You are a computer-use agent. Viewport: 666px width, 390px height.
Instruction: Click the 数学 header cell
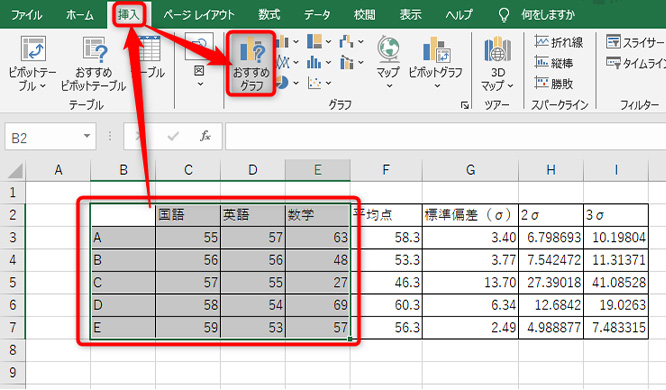coord(318,215)
